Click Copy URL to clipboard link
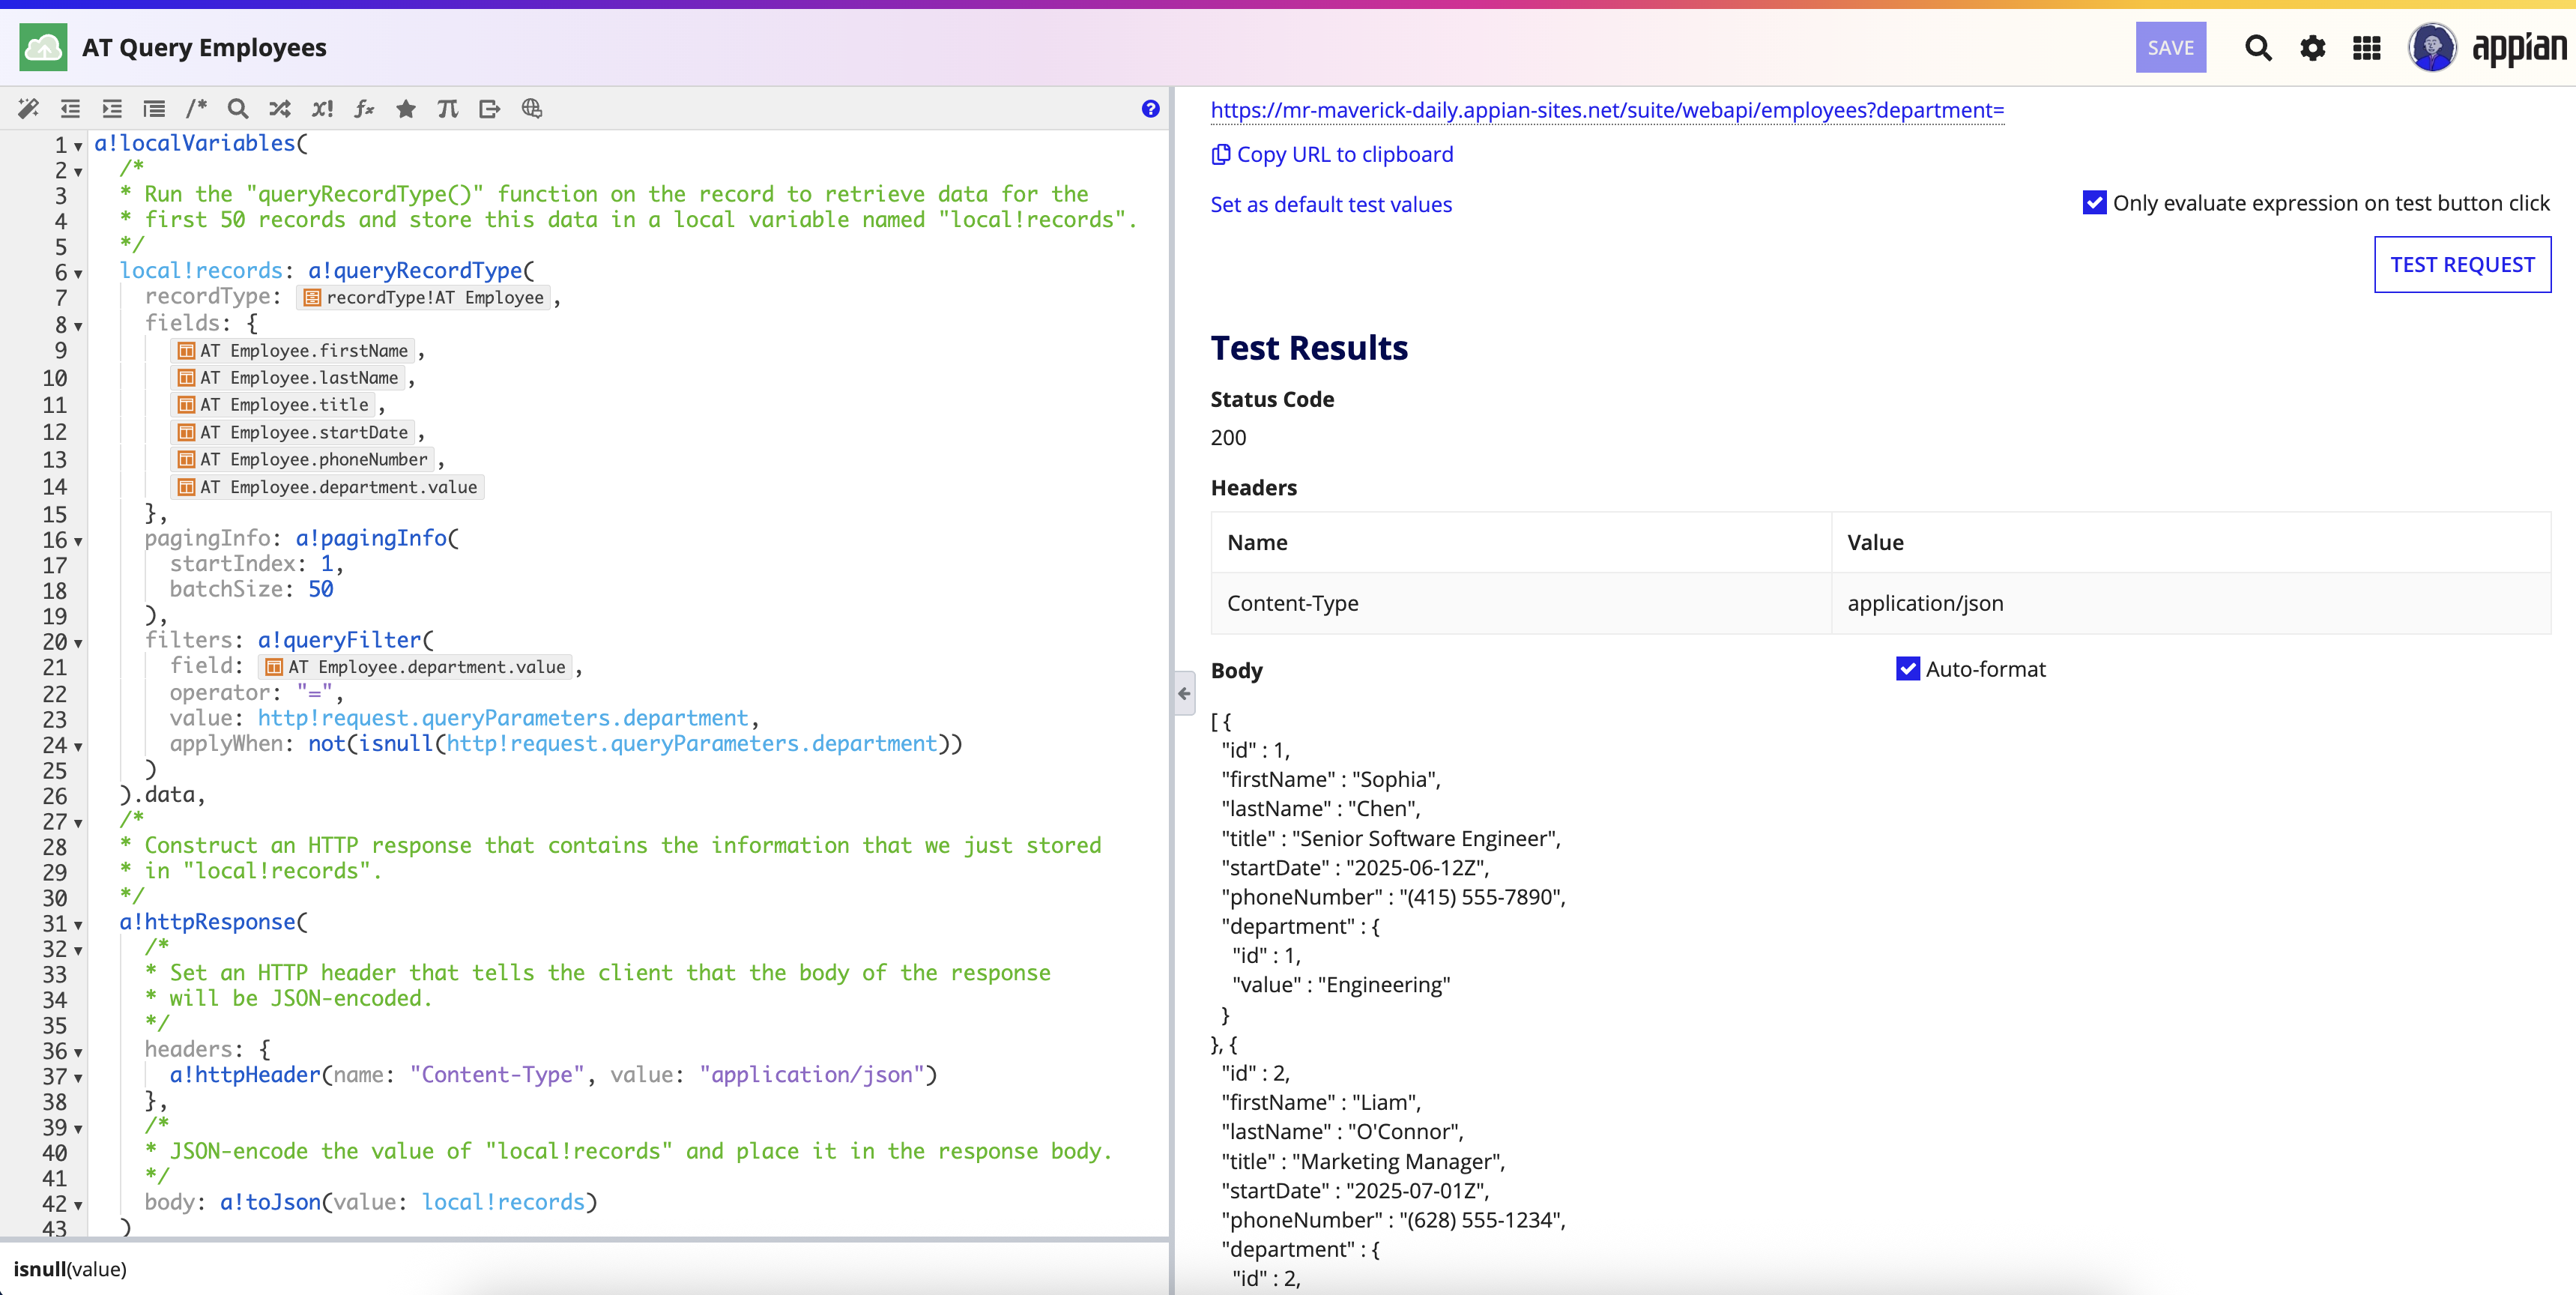 1332,154
